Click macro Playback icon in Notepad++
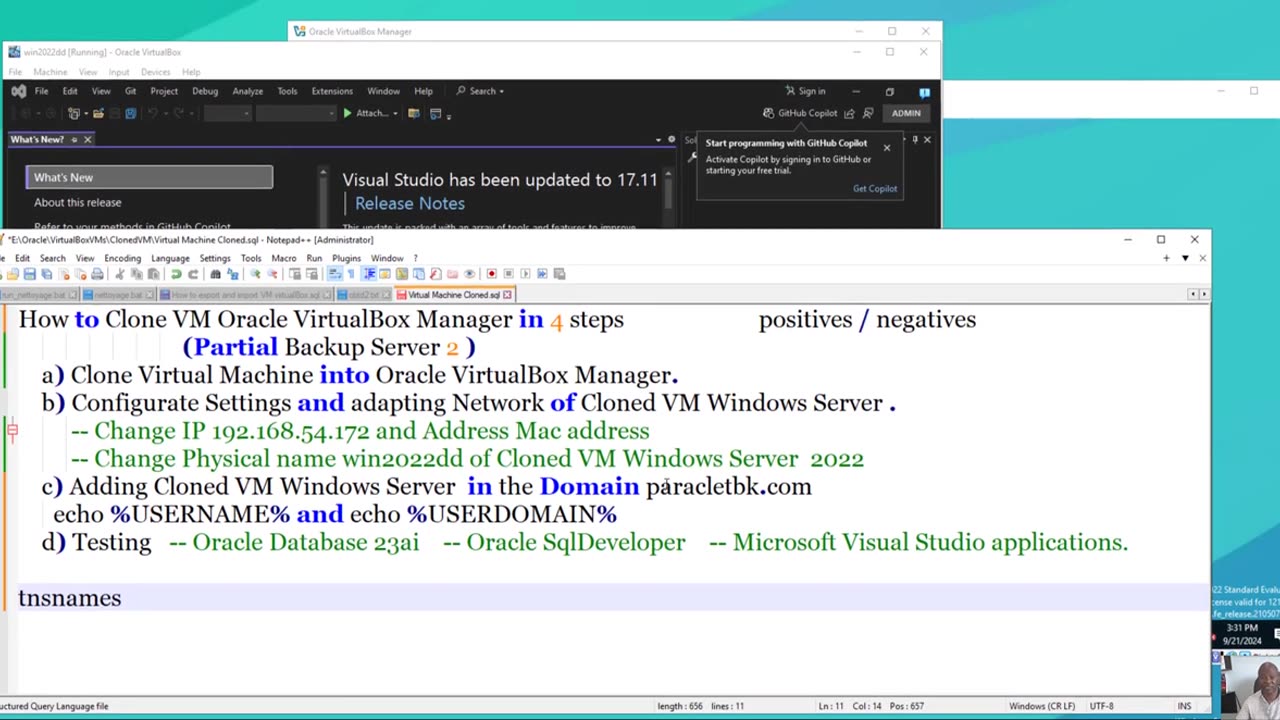The image size is (1280, 720). click(525, 274)
